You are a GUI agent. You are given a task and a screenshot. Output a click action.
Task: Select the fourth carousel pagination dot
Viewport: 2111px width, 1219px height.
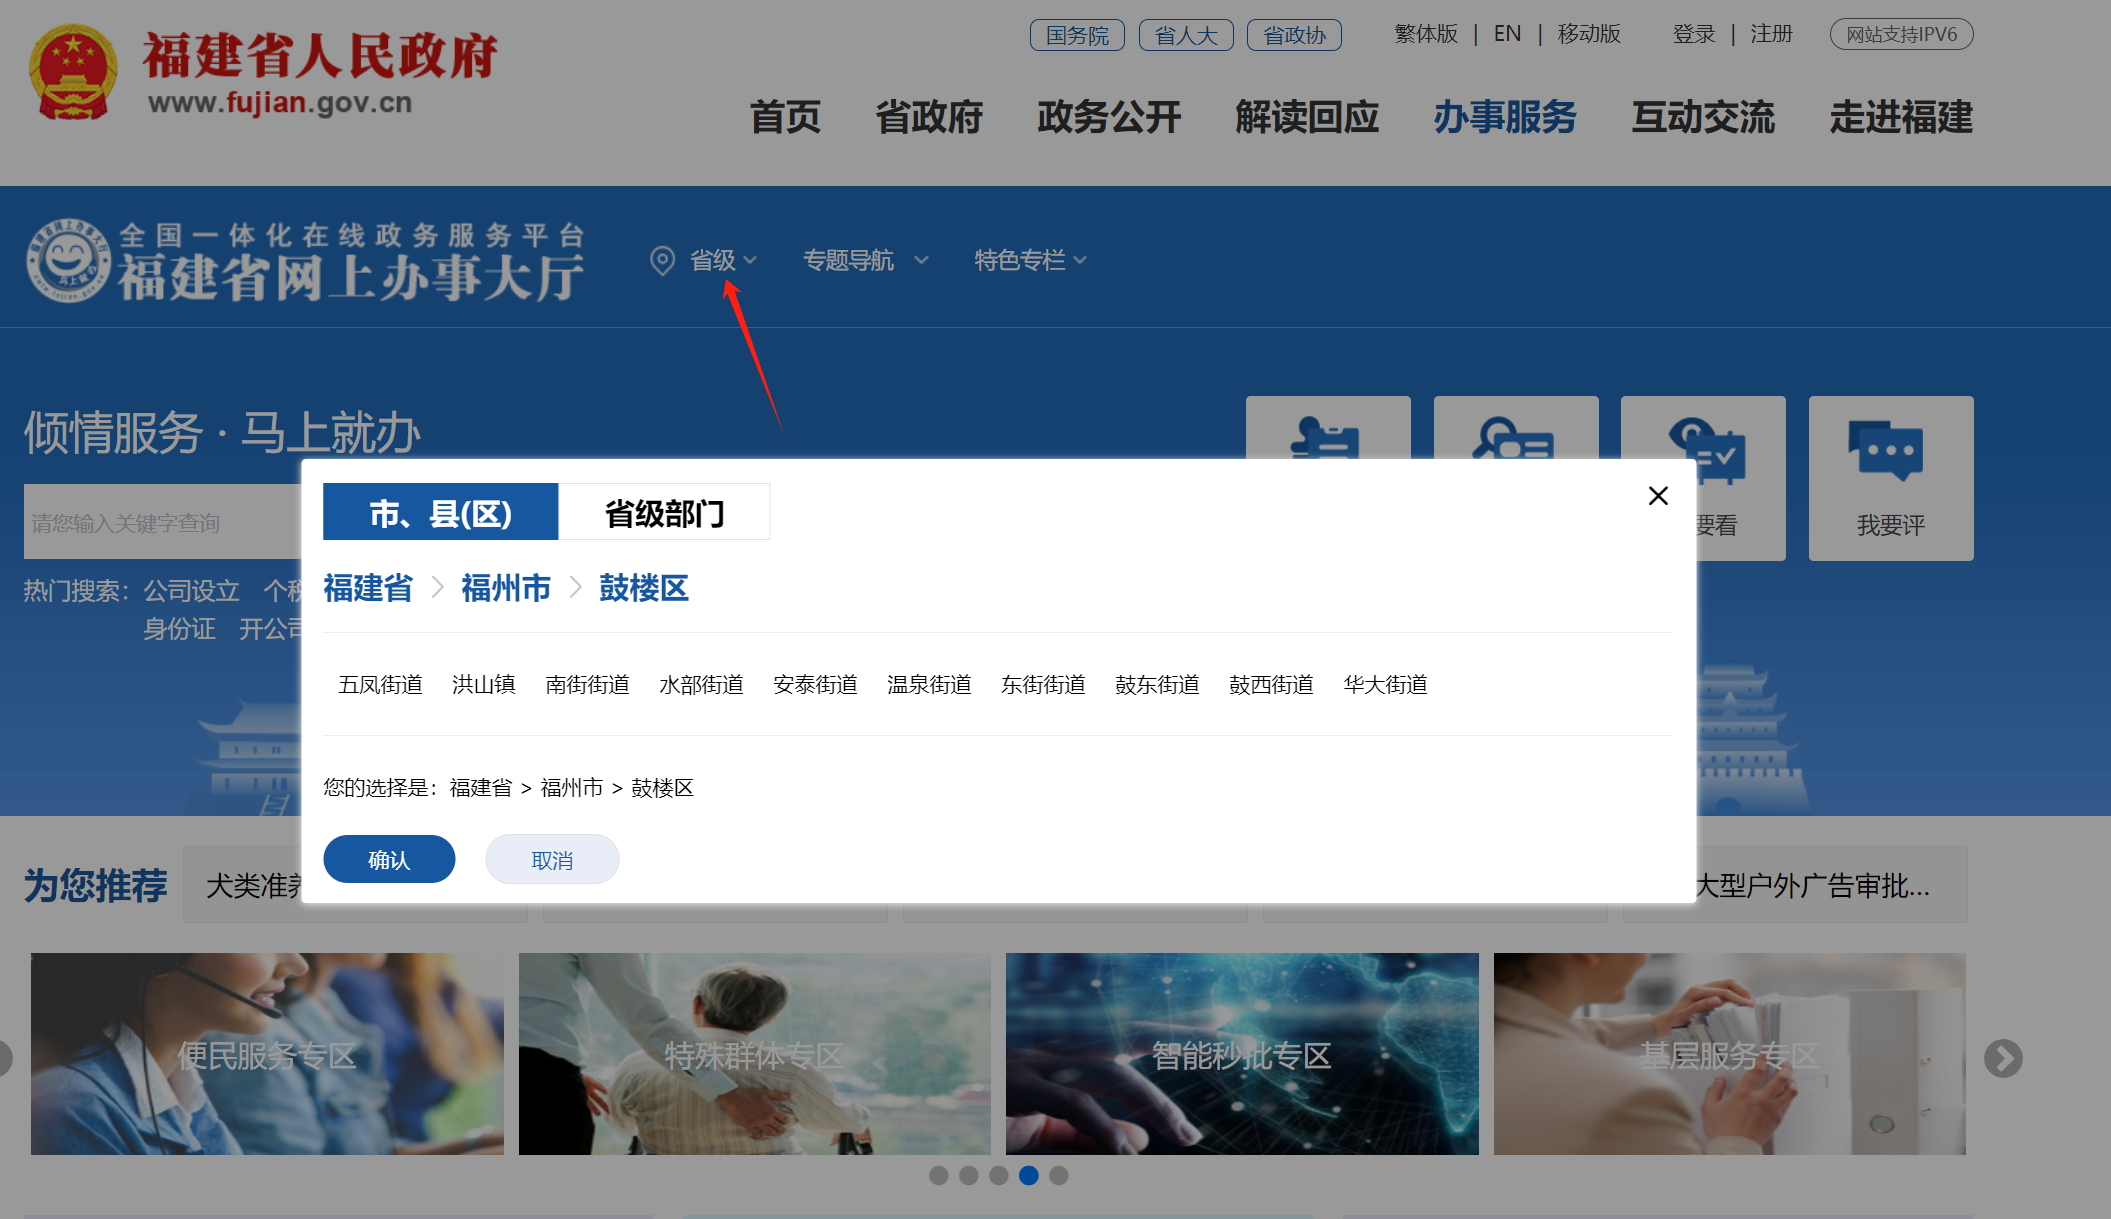click(1028, 1176)
